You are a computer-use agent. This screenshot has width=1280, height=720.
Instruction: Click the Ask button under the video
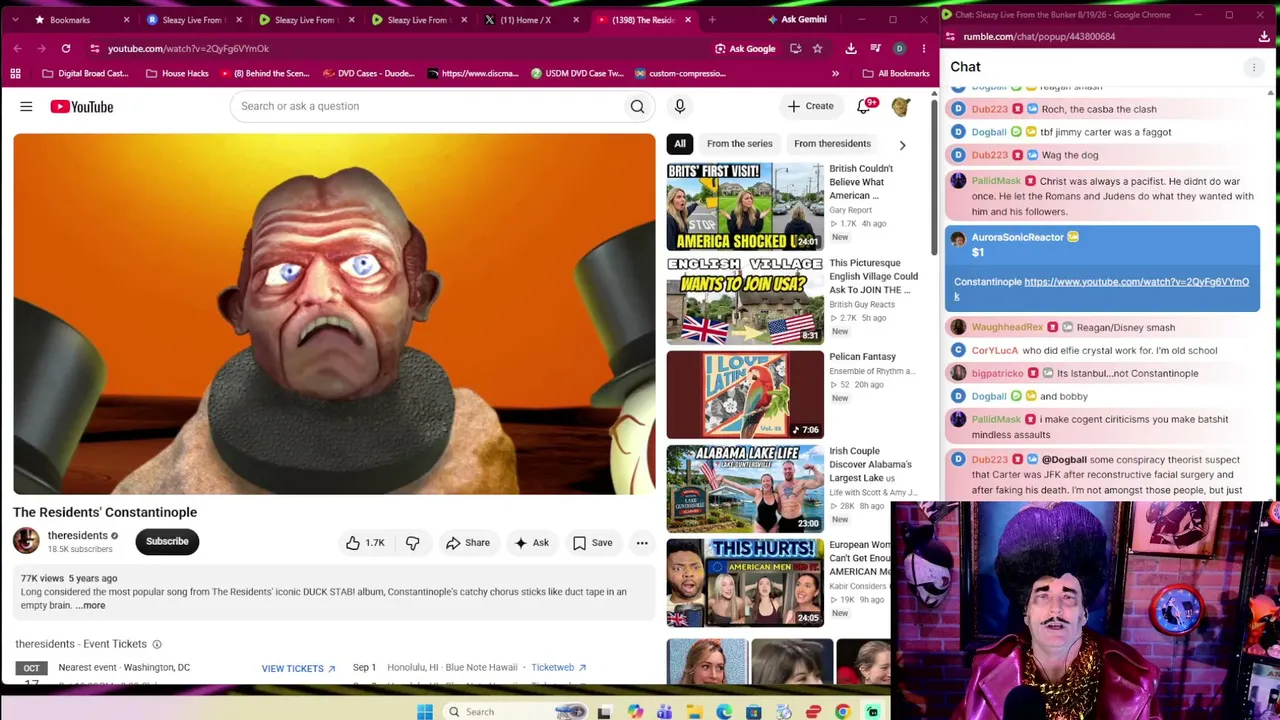tap(531, 543)
